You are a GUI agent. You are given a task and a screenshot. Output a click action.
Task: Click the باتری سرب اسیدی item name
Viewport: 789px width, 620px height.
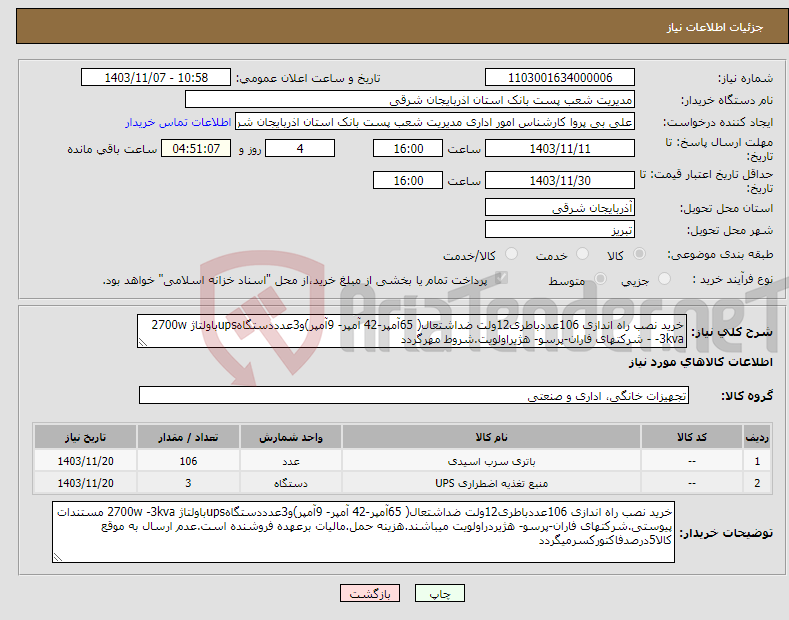491,461
